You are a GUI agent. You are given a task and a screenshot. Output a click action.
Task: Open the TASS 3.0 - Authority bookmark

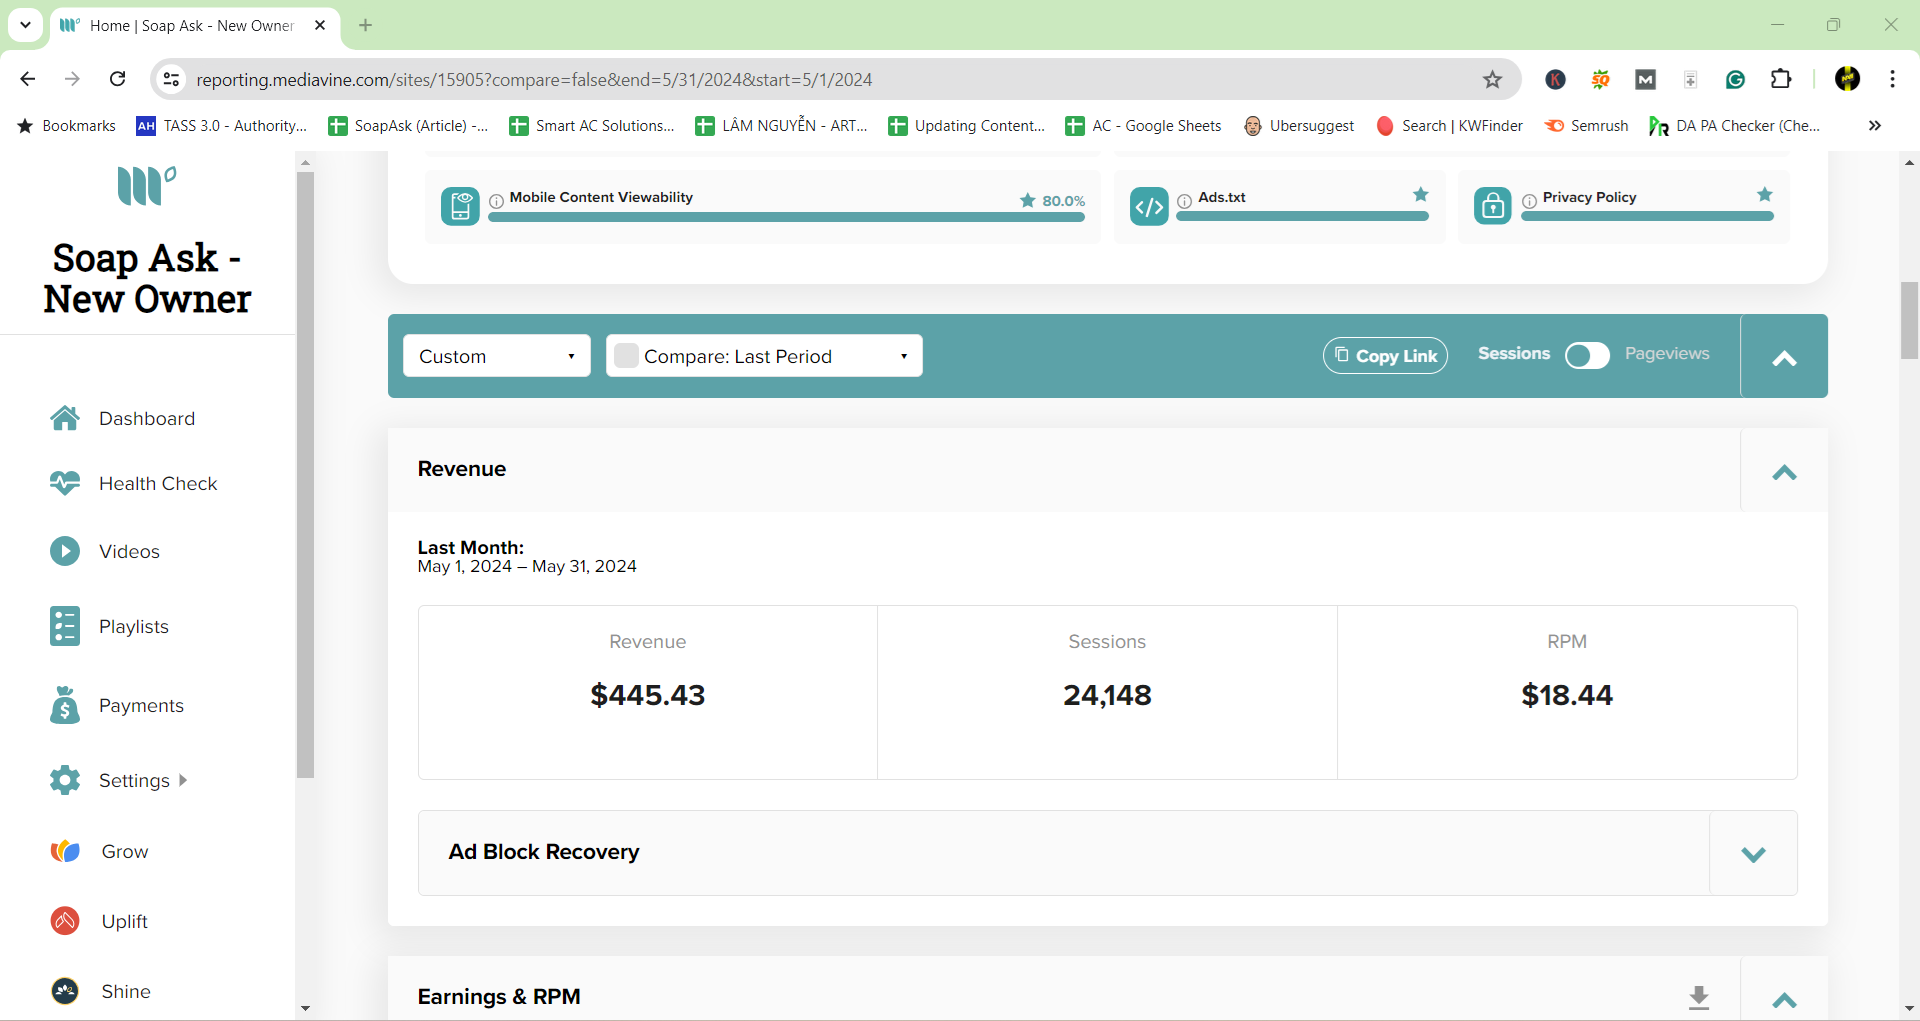coord(222,126)
